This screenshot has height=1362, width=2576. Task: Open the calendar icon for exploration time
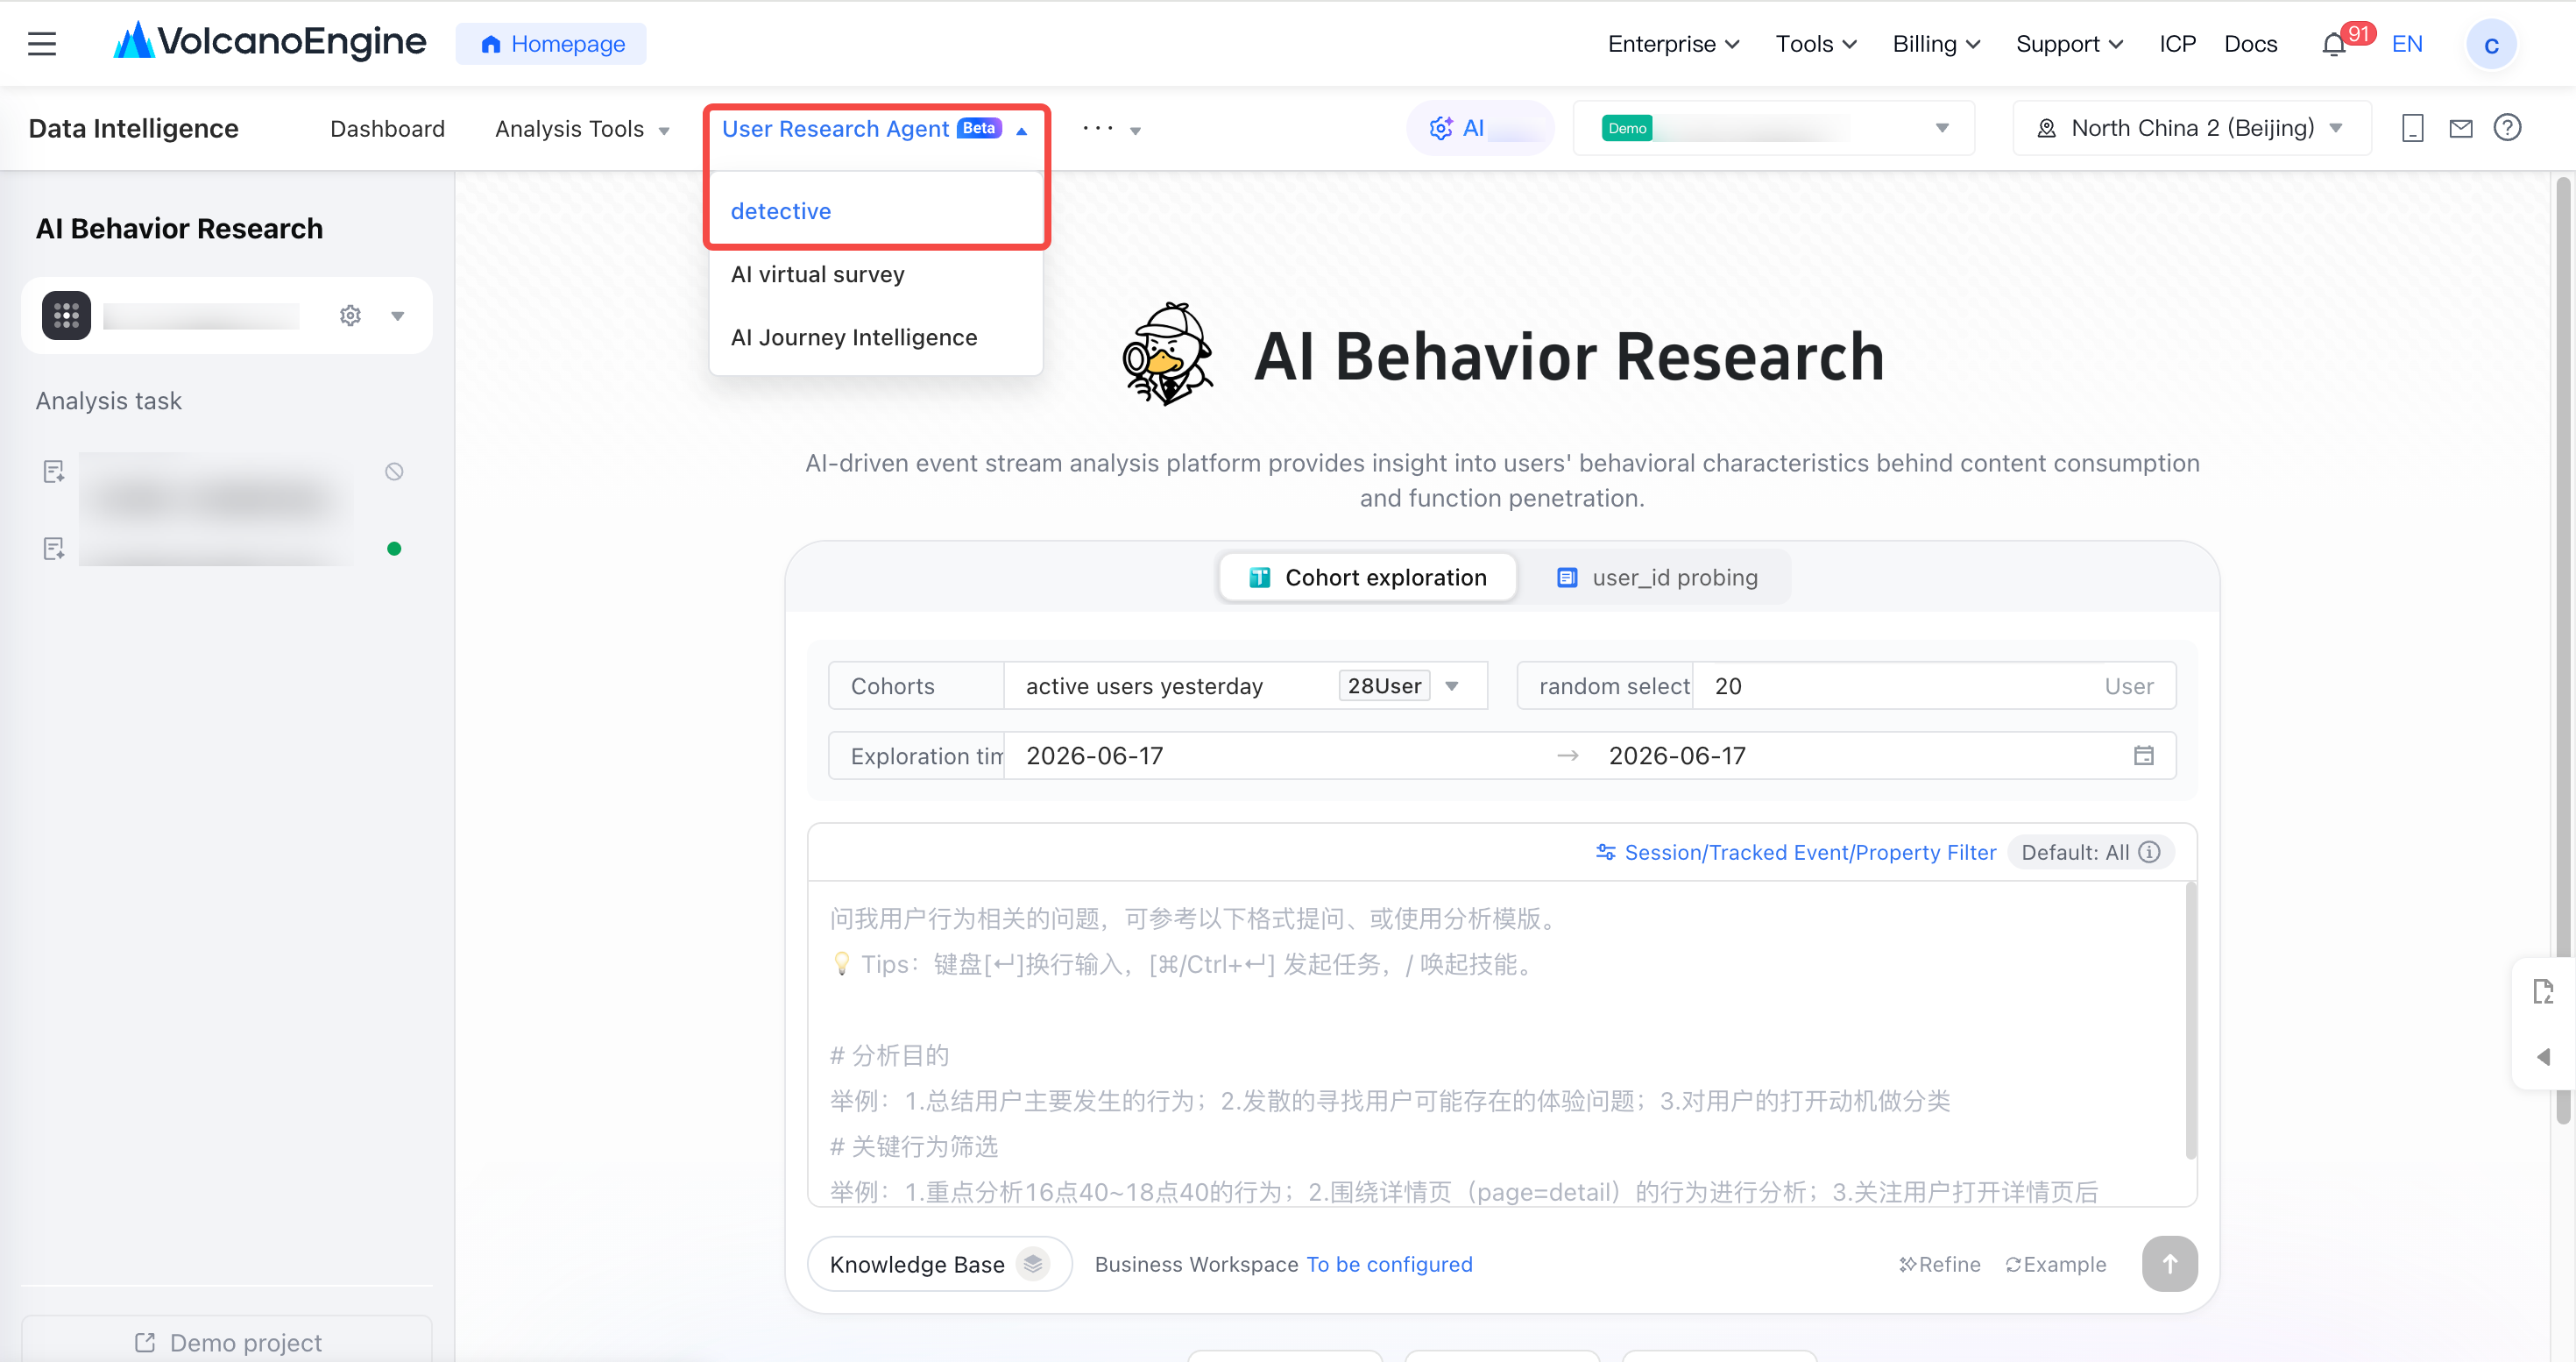point(2143,756)
